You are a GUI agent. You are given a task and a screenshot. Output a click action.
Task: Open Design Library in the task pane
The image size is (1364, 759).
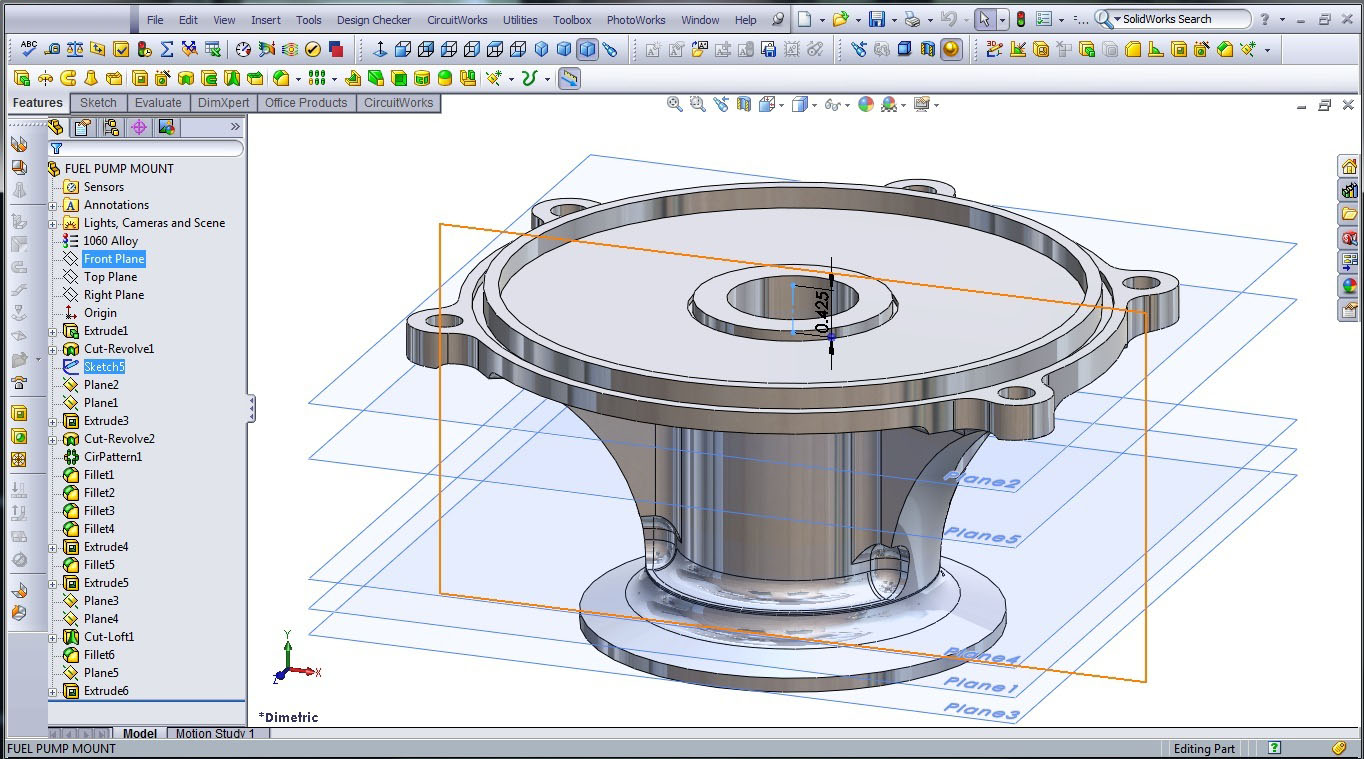[1349, 190]
